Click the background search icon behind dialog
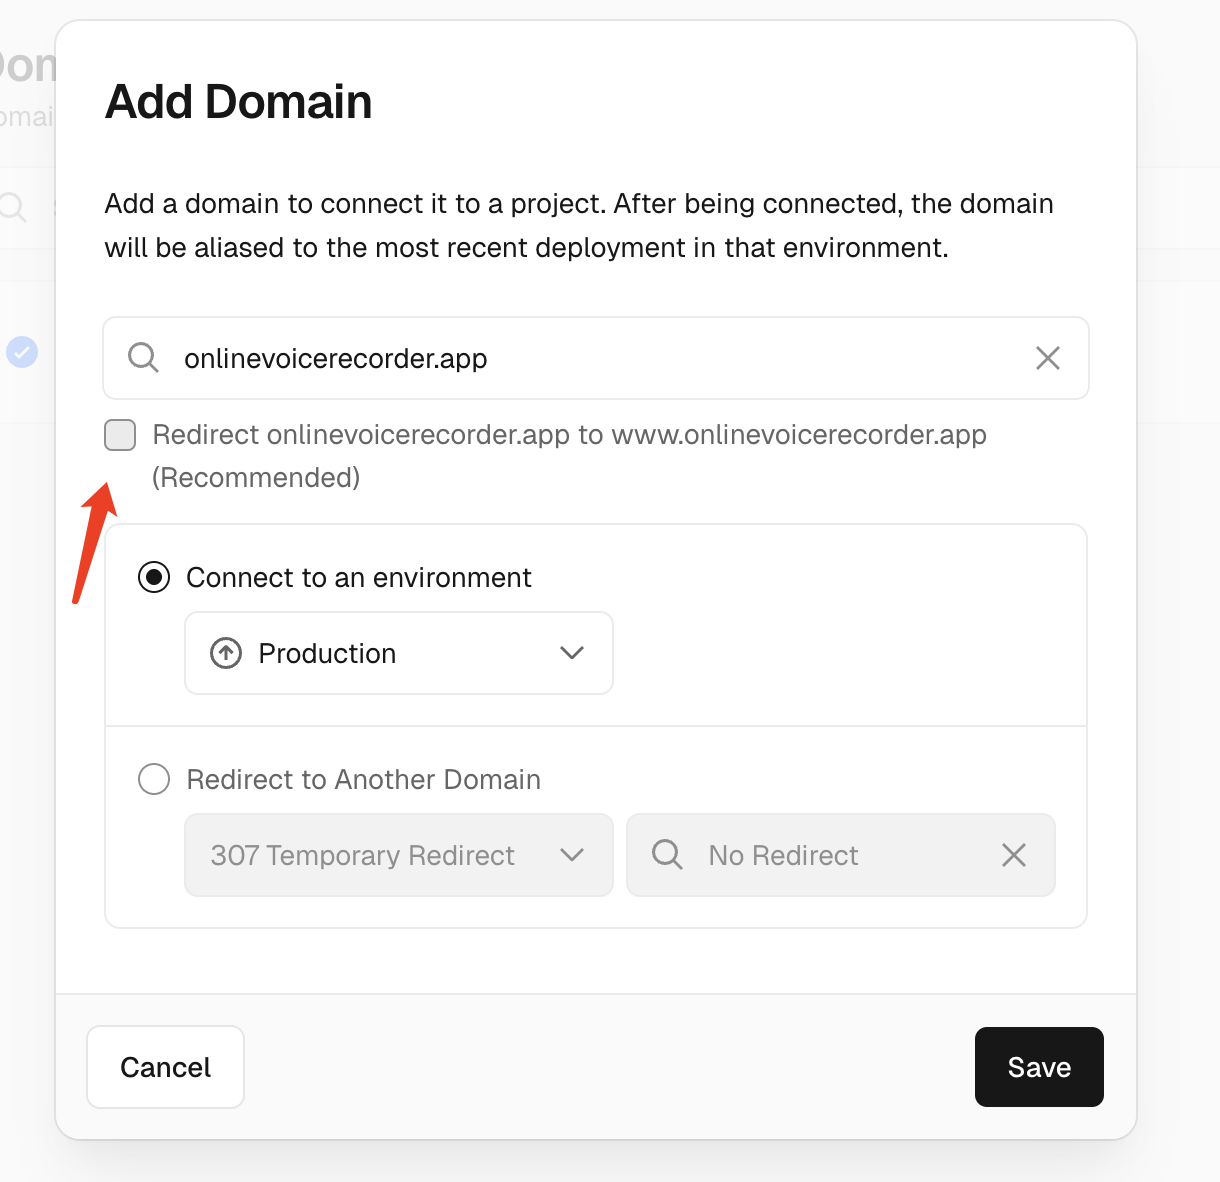Screen dimensions: 1220x1182 (x=13, y=207)
